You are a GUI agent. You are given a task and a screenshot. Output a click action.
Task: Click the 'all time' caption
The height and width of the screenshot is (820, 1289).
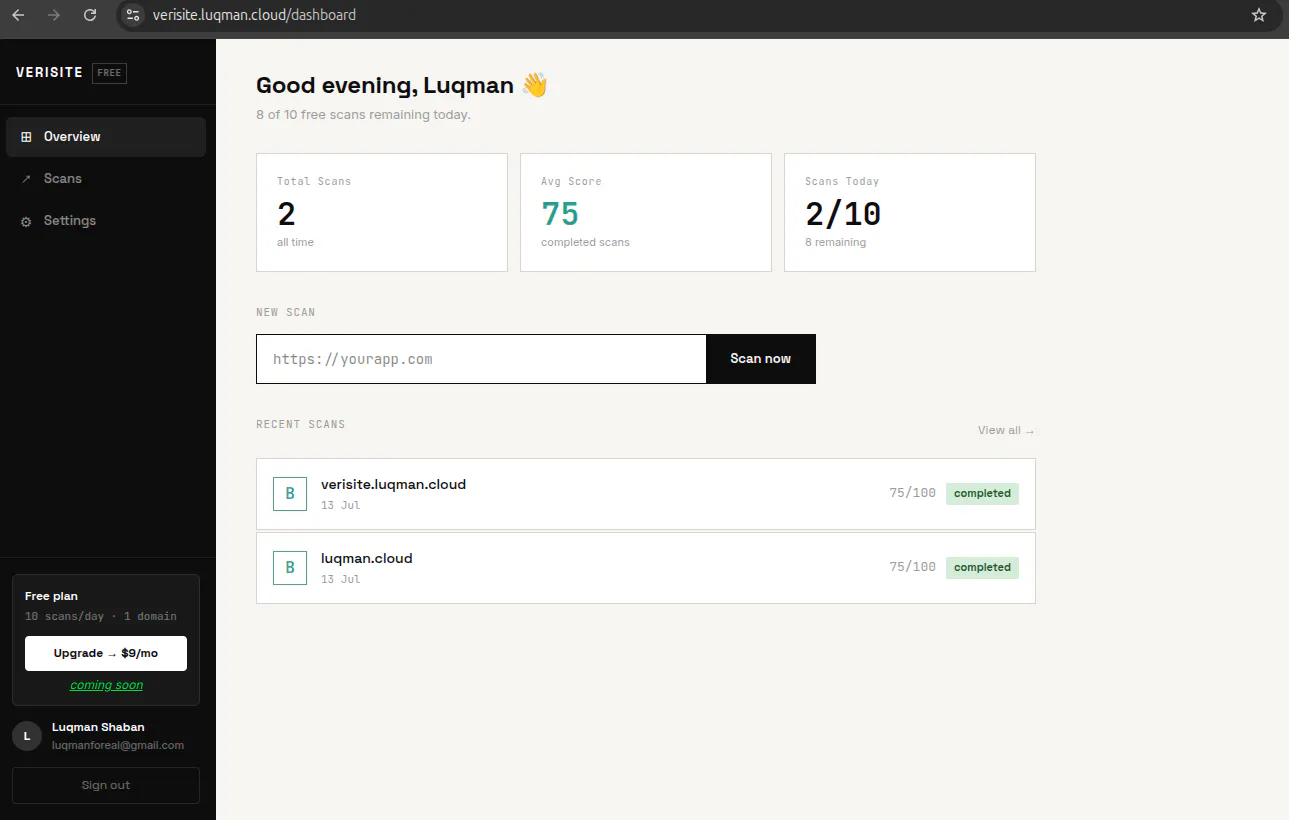tap(295, 242)
